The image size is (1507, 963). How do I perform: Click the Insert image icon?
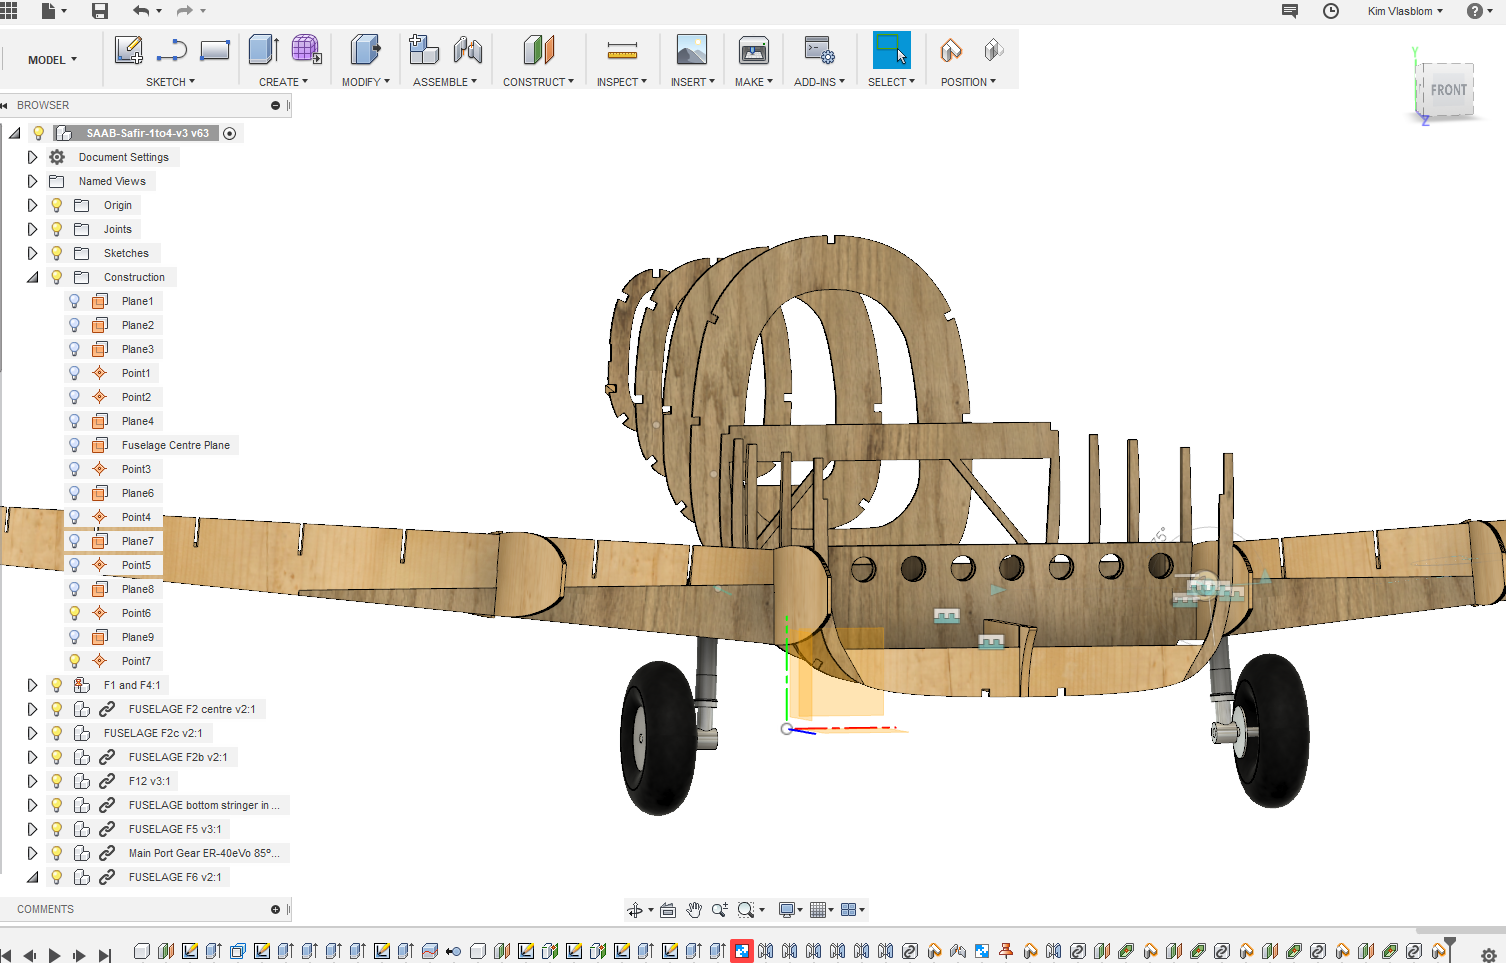pos(692,50)
